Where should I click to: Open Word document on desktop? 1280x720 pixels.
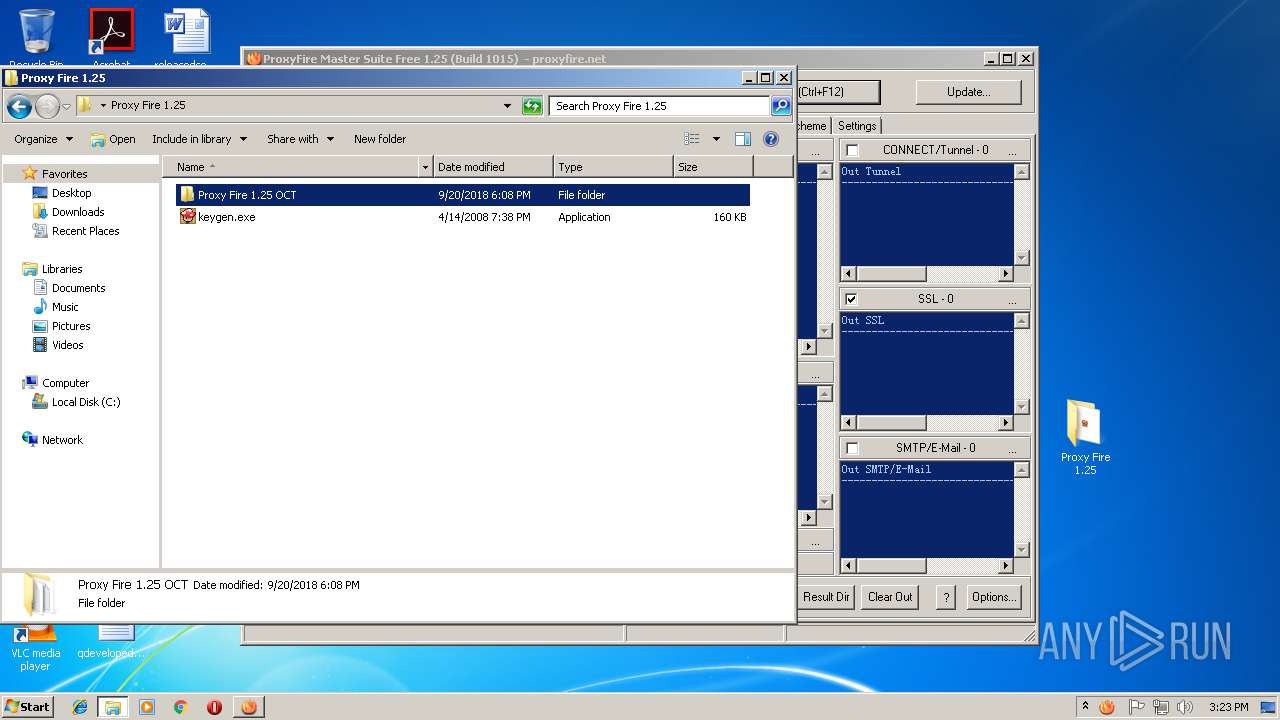pos(187,37)
